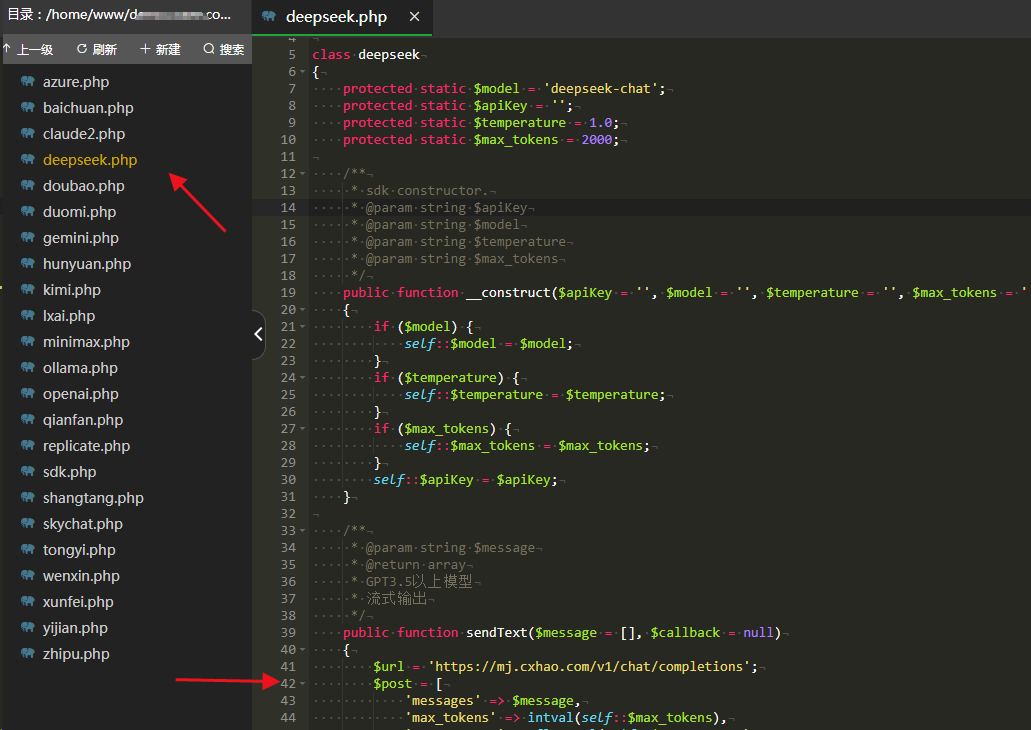Open openai.php from the file list
Viewport: 1031px width, 730px height.
81,393
